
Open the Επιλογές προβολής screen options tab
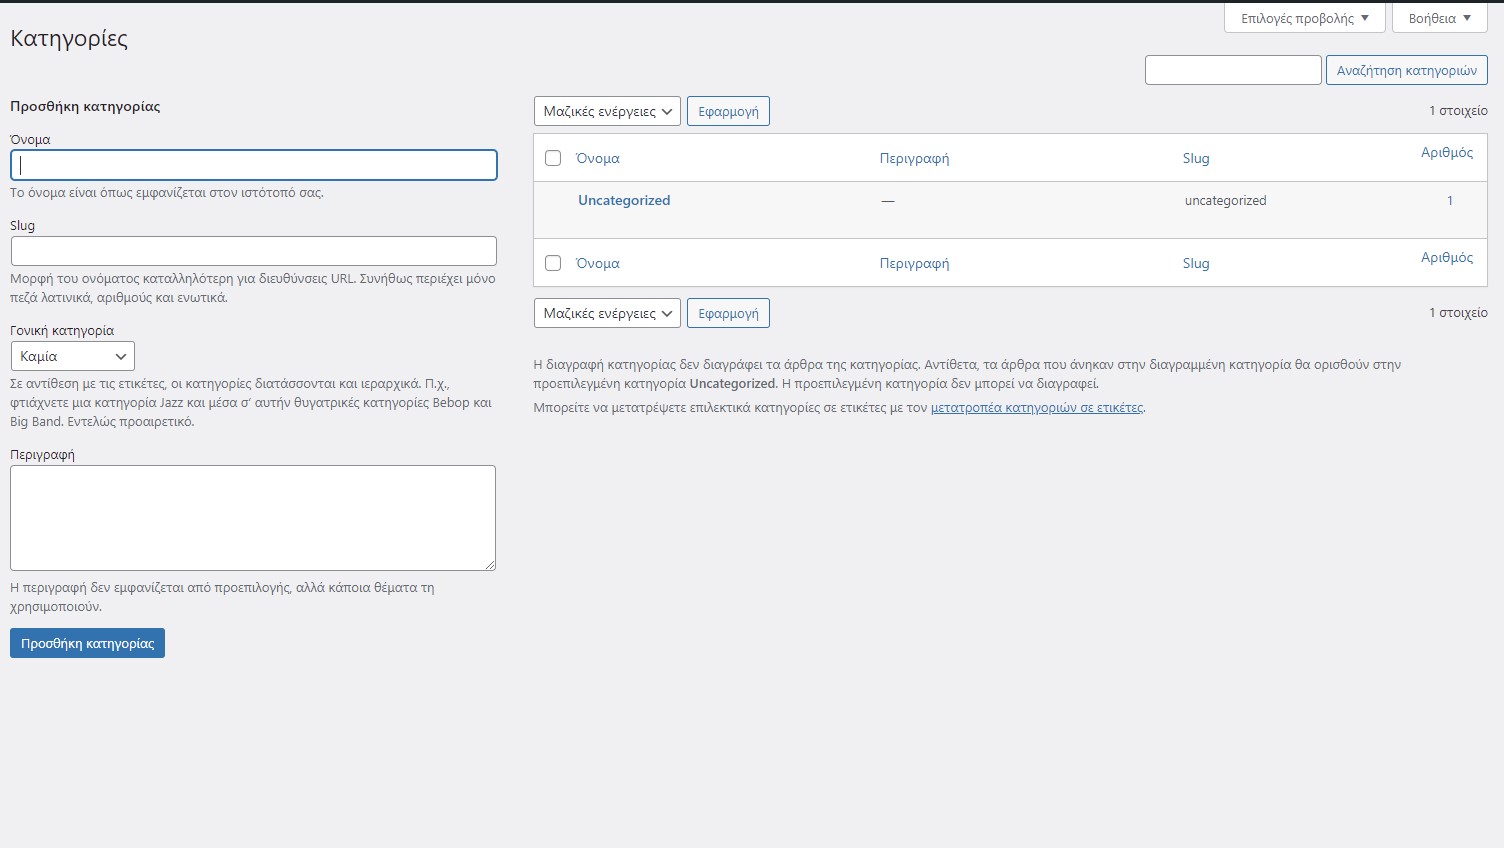tap(1304, 18)
